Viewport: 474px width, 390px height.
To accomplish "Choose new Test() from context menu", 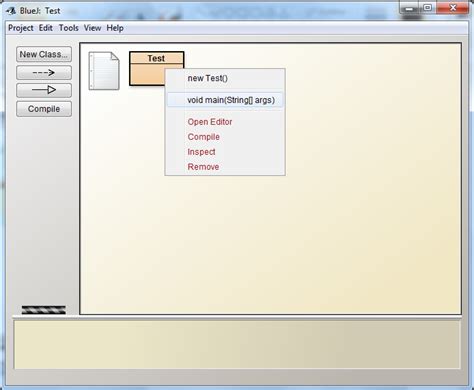I will [x=225, y=78].
